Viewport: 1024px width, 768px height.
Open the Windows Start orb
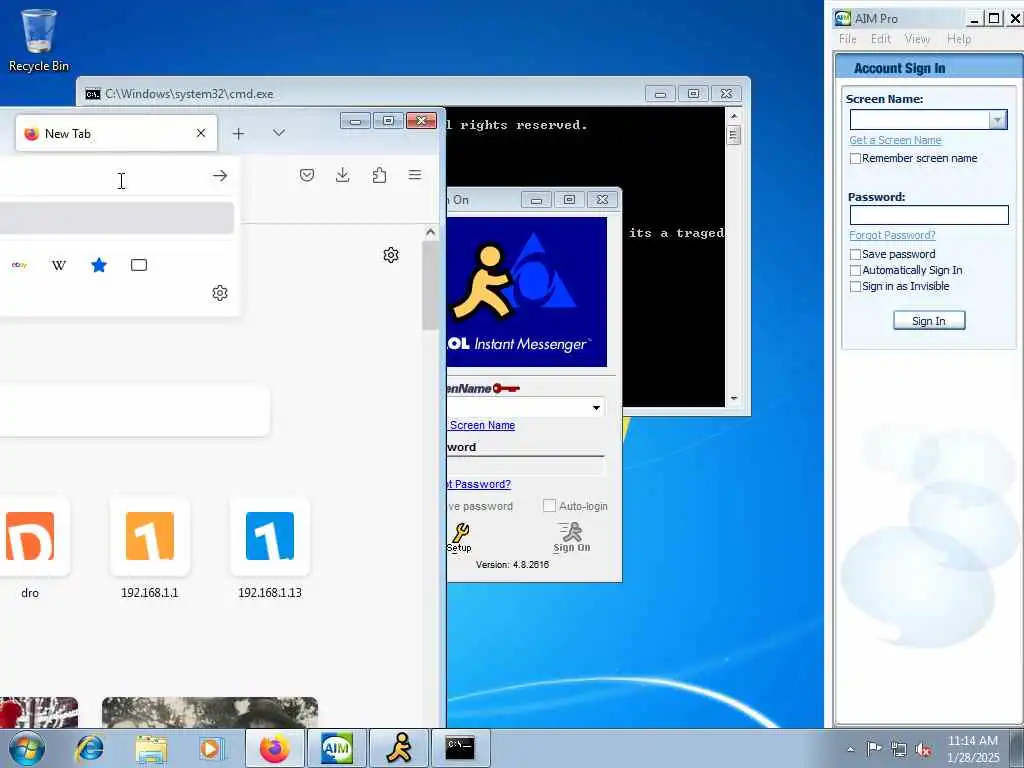pyautogui.click(x=27, y=748)
